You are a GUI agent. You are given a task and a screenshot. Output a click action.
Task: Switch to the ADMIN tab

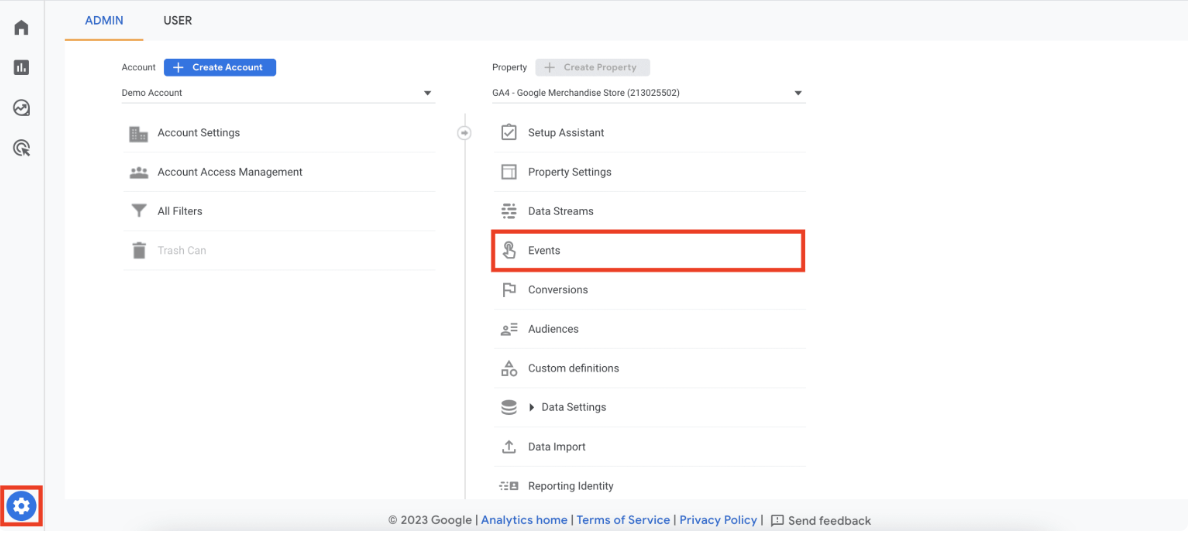coord(105,20)
